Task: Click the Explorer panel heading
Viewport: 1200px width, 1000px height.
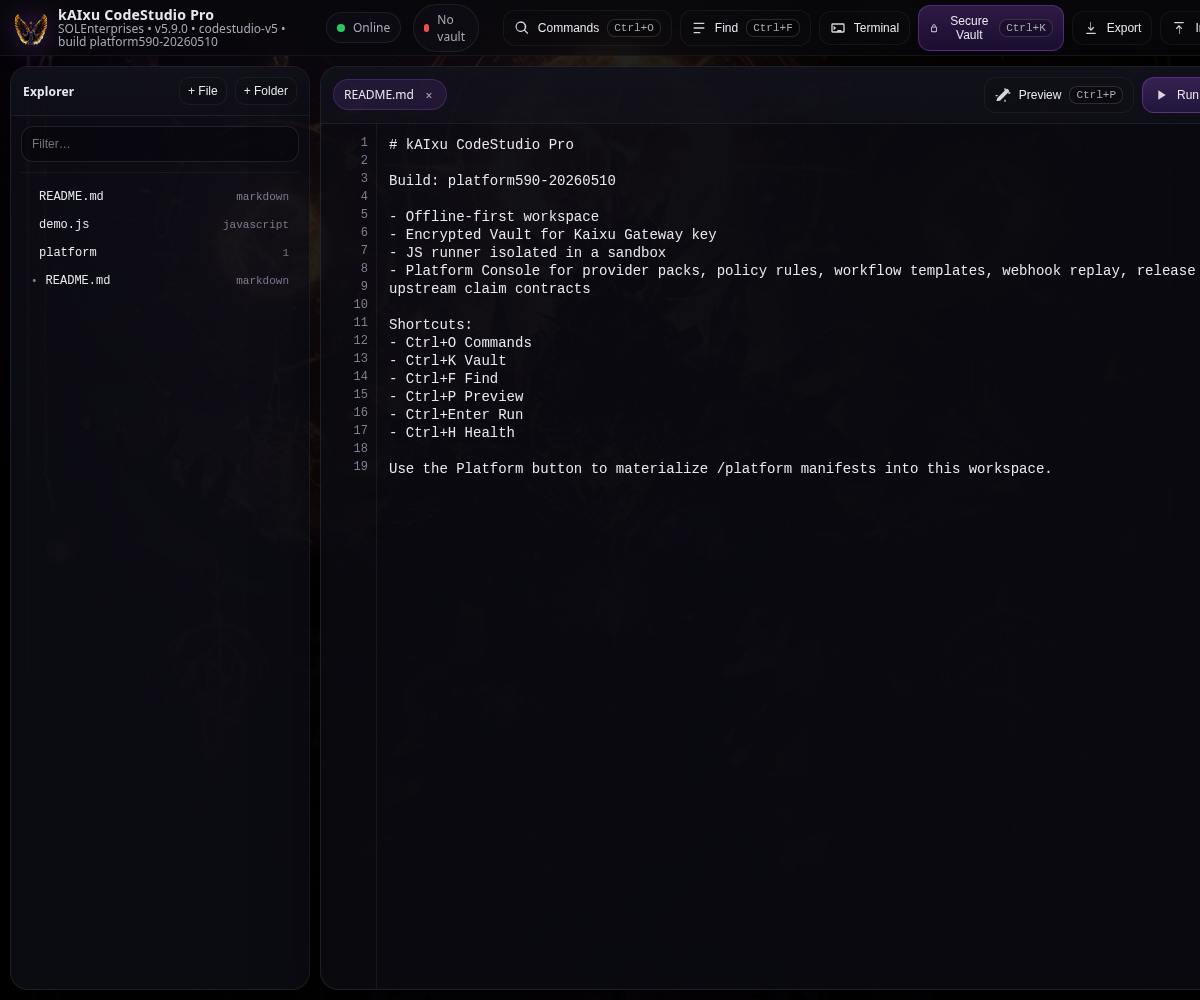Action: click(49, 91)
